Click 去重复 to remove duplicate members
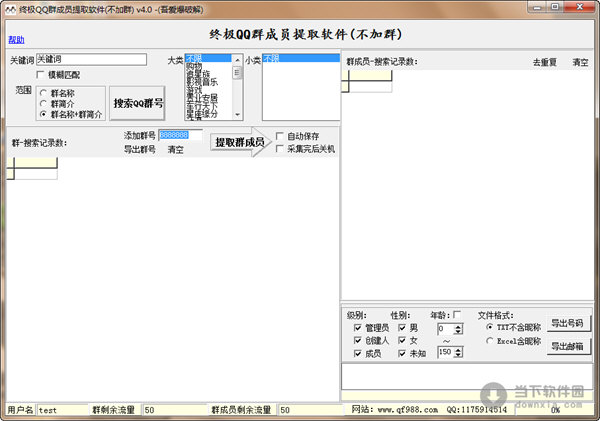The image size is (600, 421). (545, 62)
